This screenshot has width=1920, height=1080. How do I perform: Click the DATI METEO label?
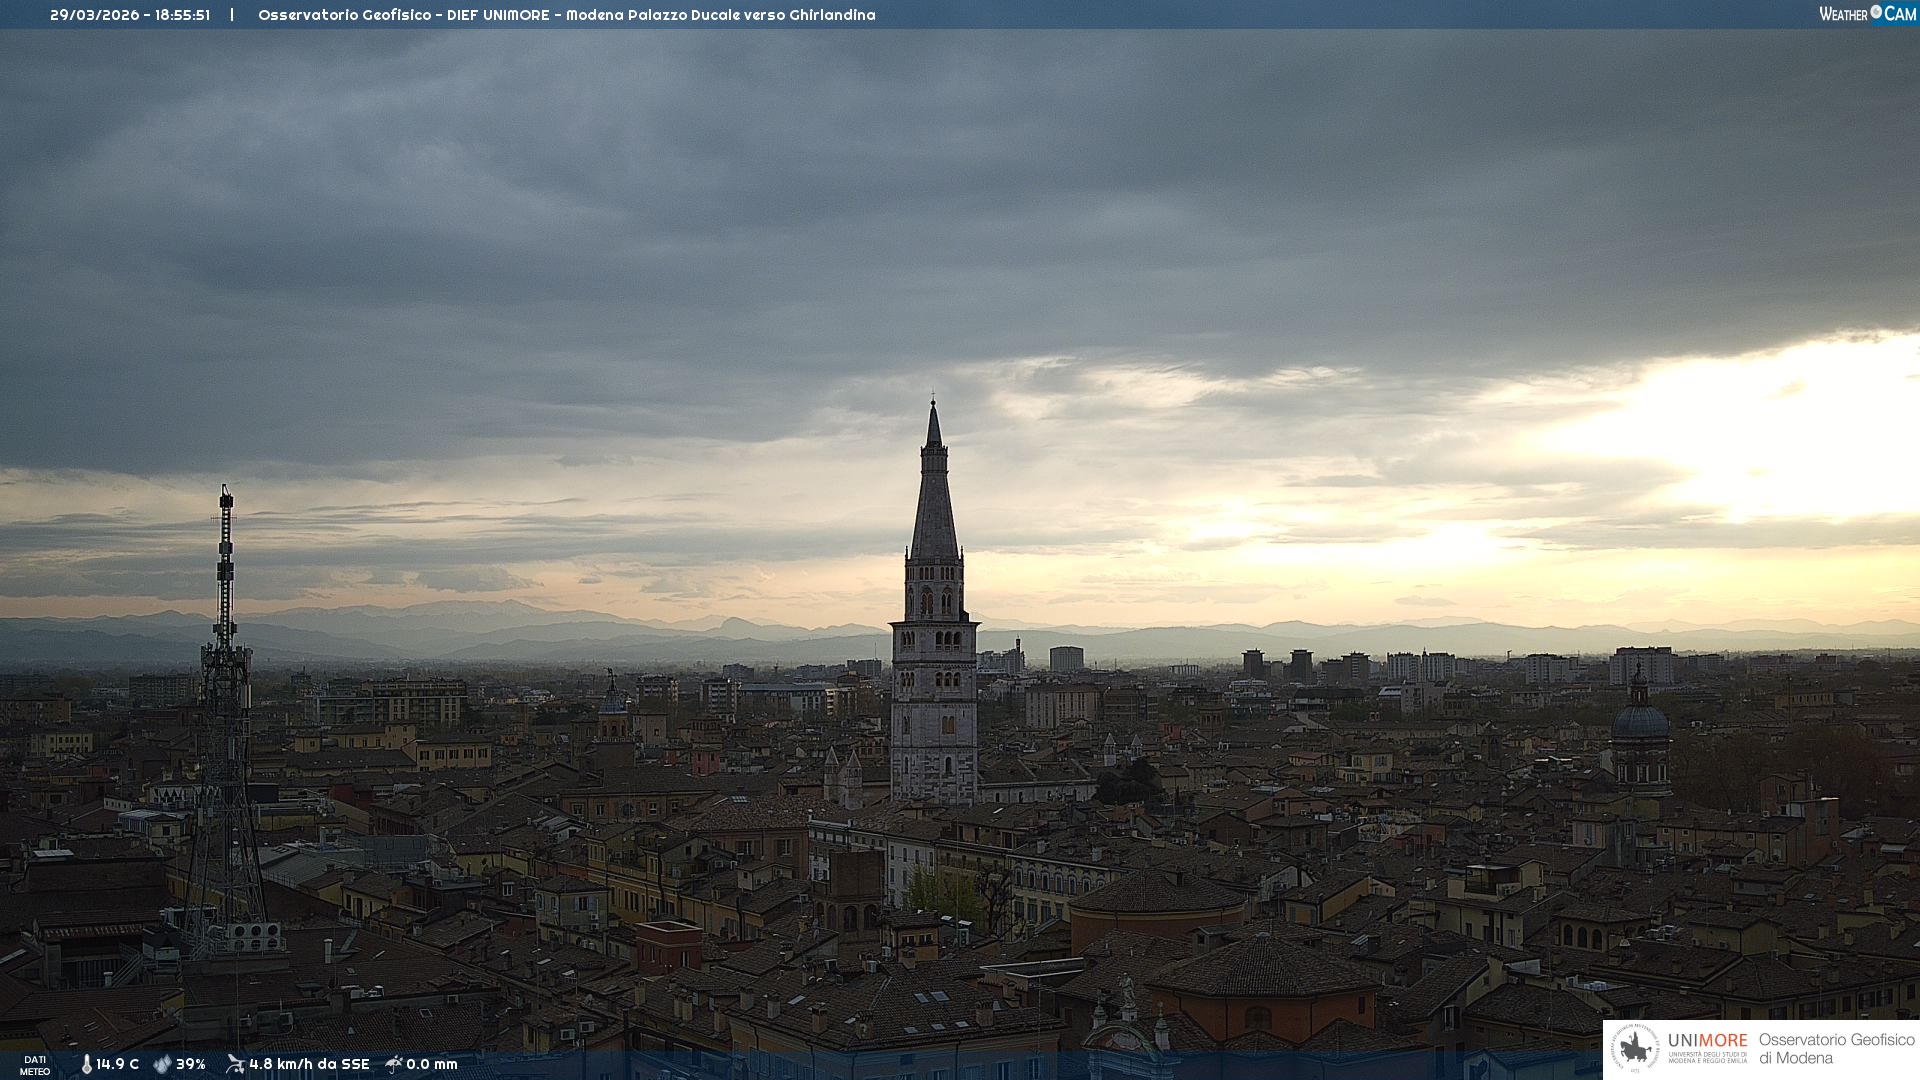coord(35,1066)
